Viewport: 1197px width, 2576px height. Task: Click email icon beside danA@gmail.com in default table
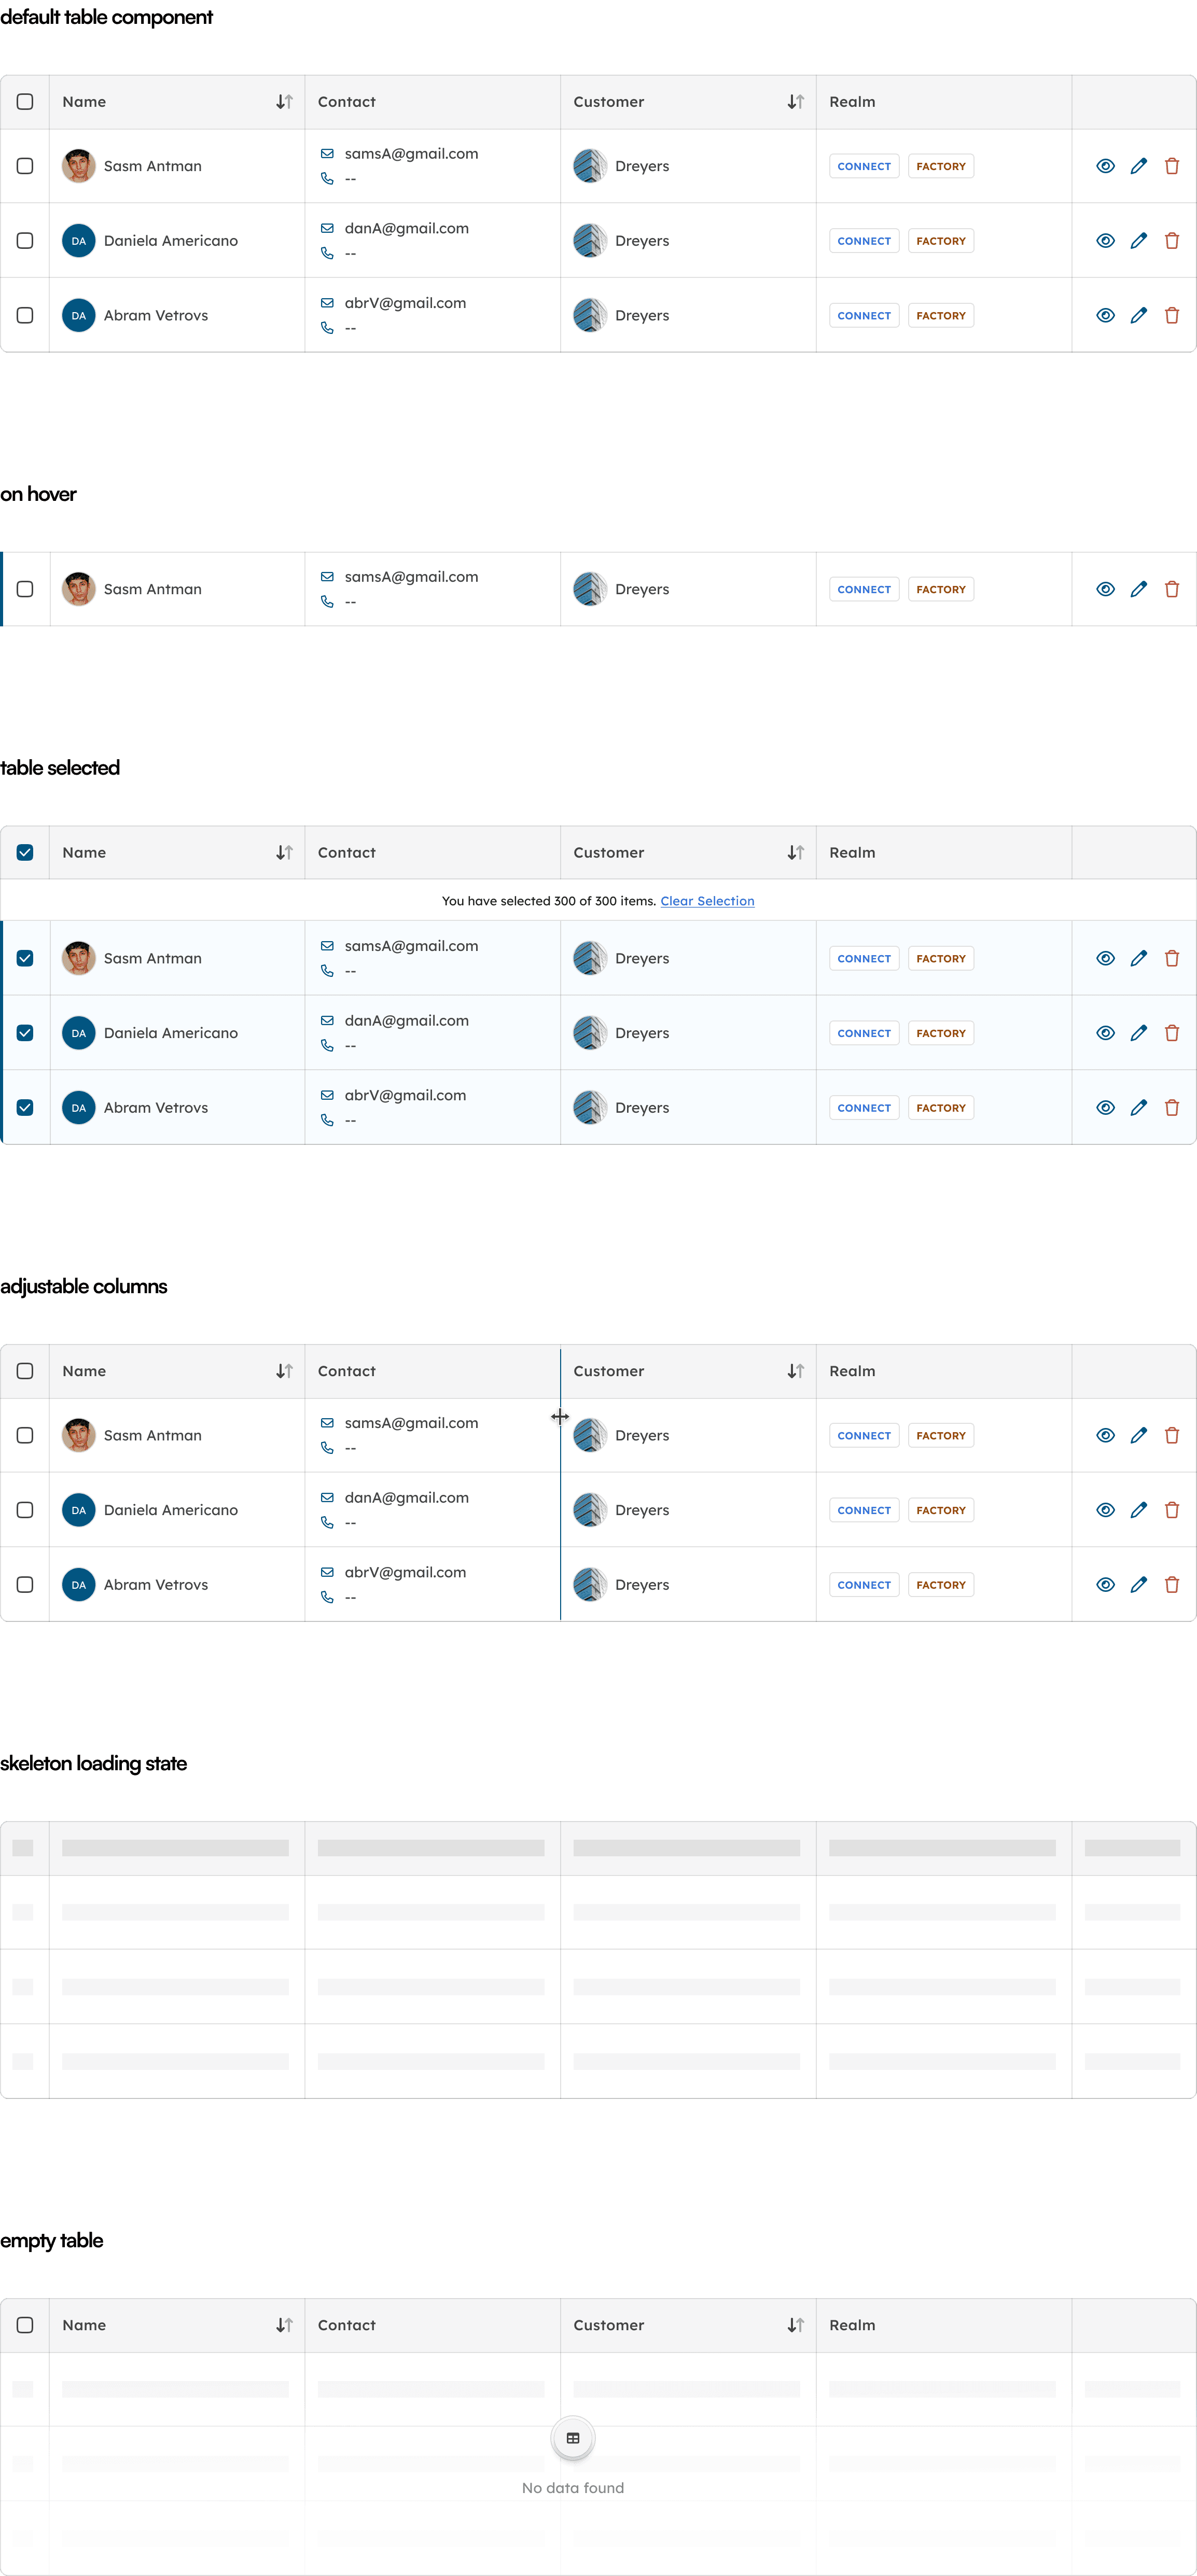coord(327,228)
